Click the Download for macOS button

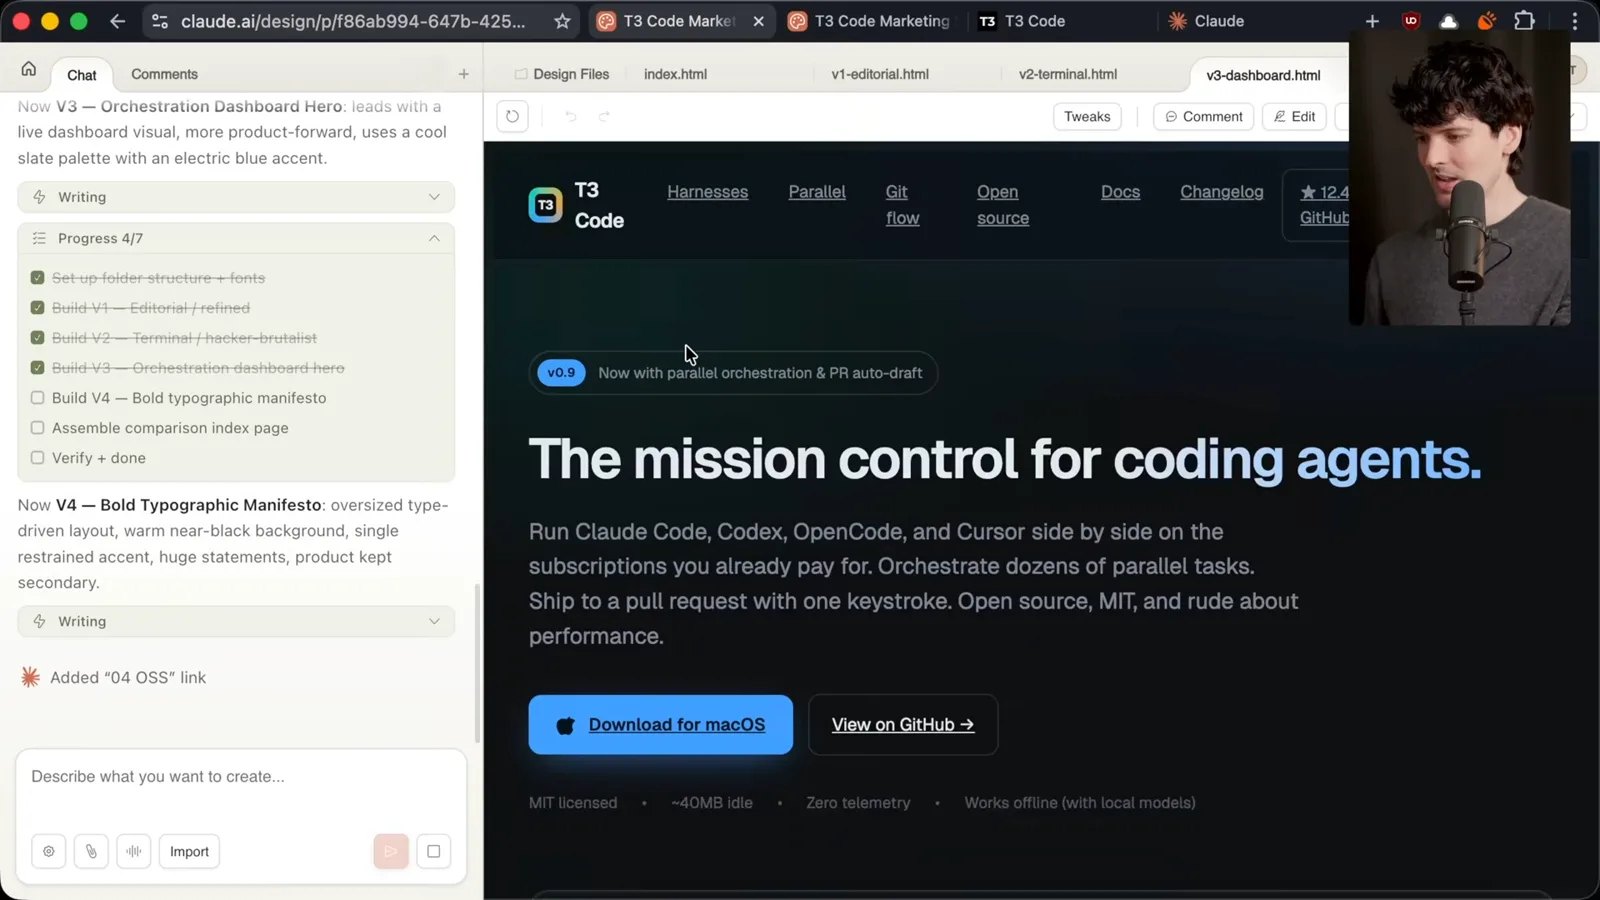[661, 724]
